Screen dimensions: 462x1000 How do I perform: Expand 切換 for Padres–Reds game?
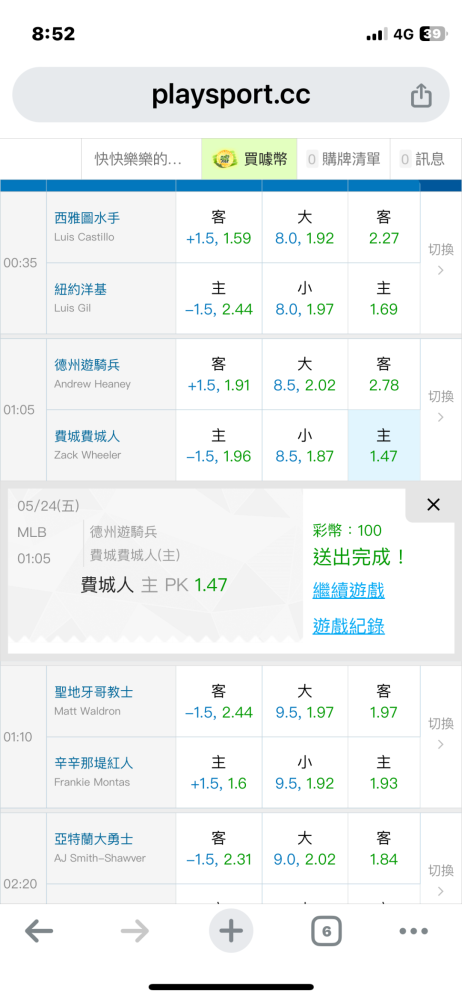point(440,733)
